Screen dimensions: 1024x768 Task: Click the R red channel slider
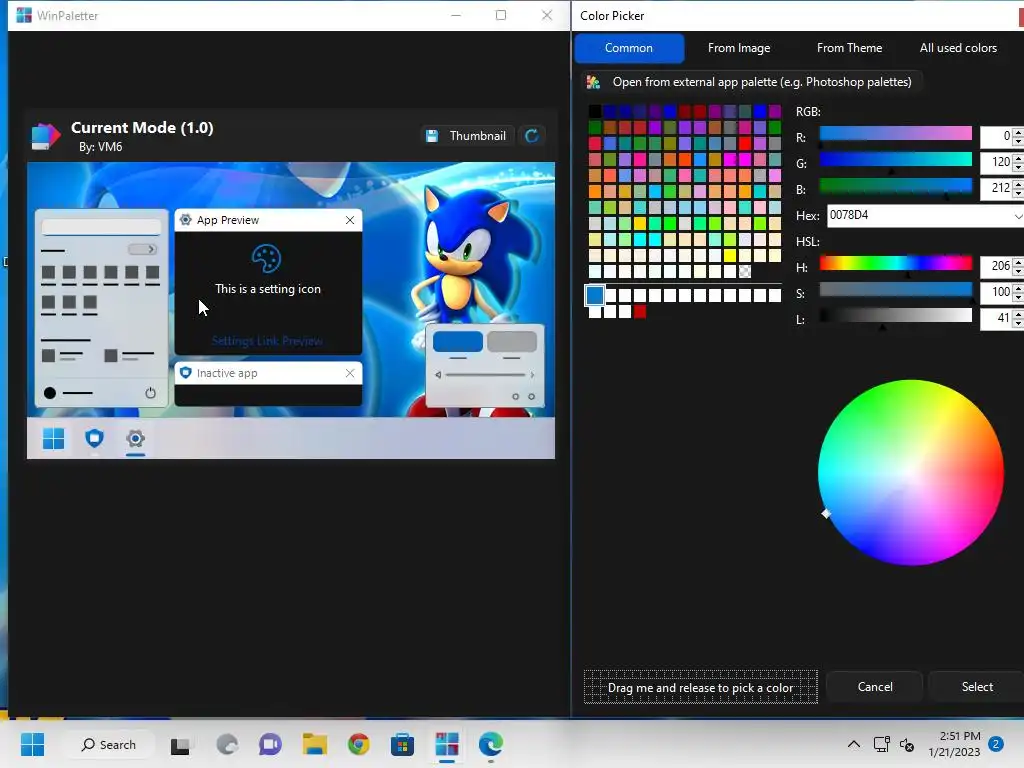coord(895,134)
